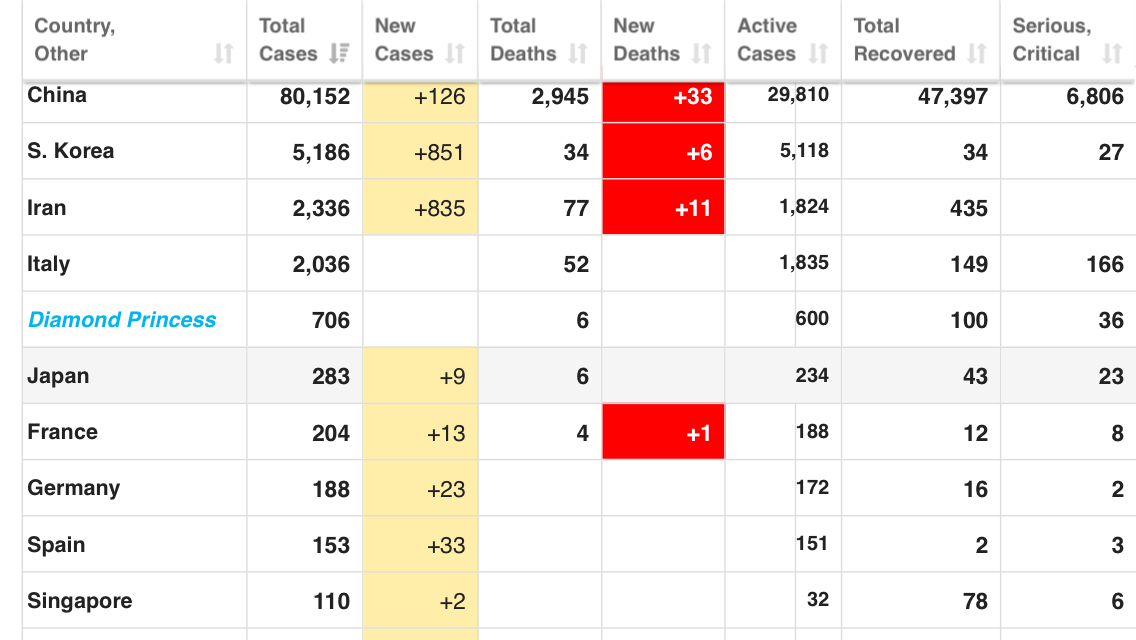Click China's total recovered value 47,397
This screenshot has height=640, width=1136.
pyautogui.click(x=952, y=97)
